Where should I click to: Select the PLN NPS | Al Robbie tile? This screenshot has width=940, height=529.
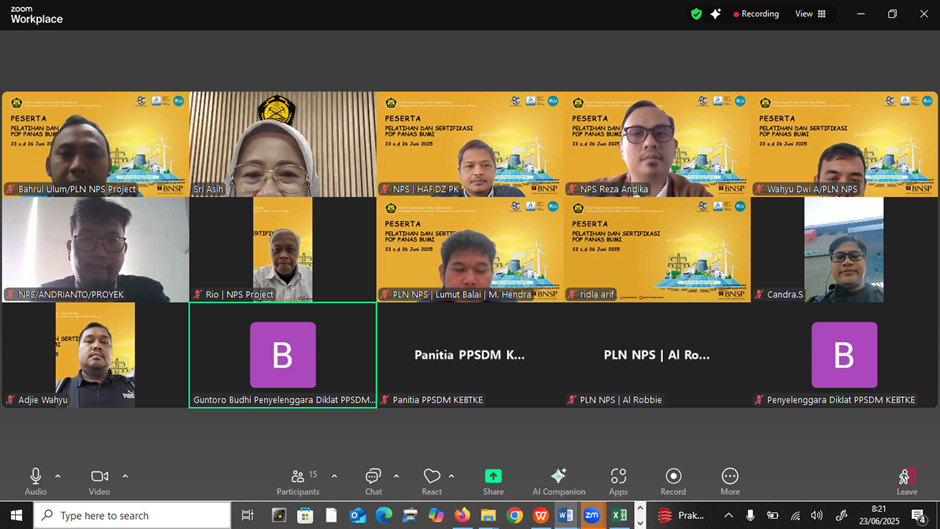pyautogui.click(x=656, y=355)
